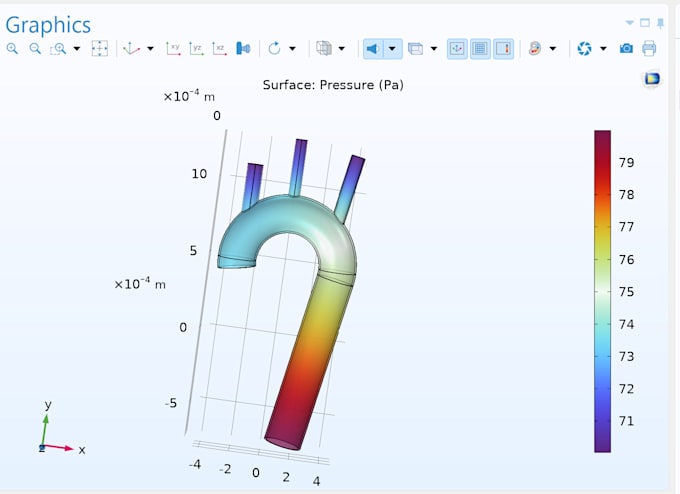Image resolution: width=680 pixels, height=494 pixels.
Task: Click the legend value 75
Action: [626, 292]
